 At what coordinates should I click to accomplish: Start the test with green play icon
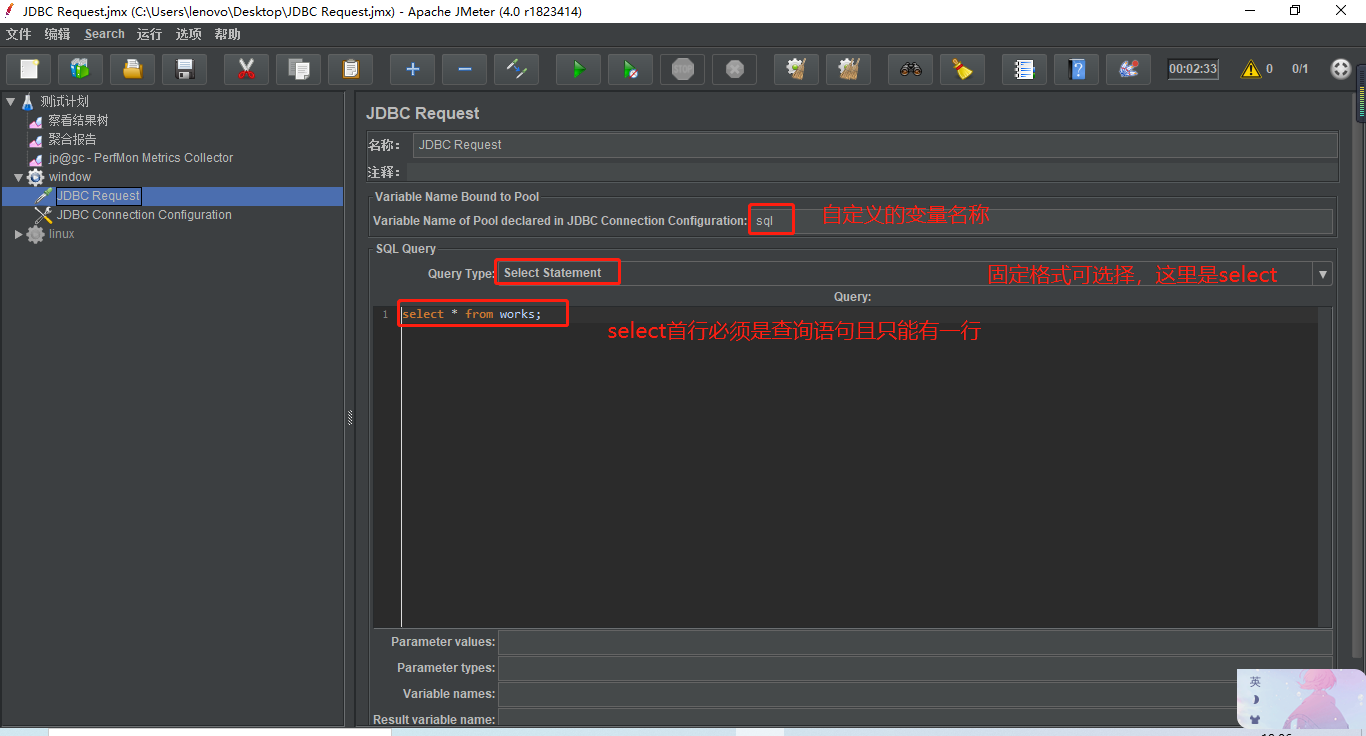tap(578, 69)
